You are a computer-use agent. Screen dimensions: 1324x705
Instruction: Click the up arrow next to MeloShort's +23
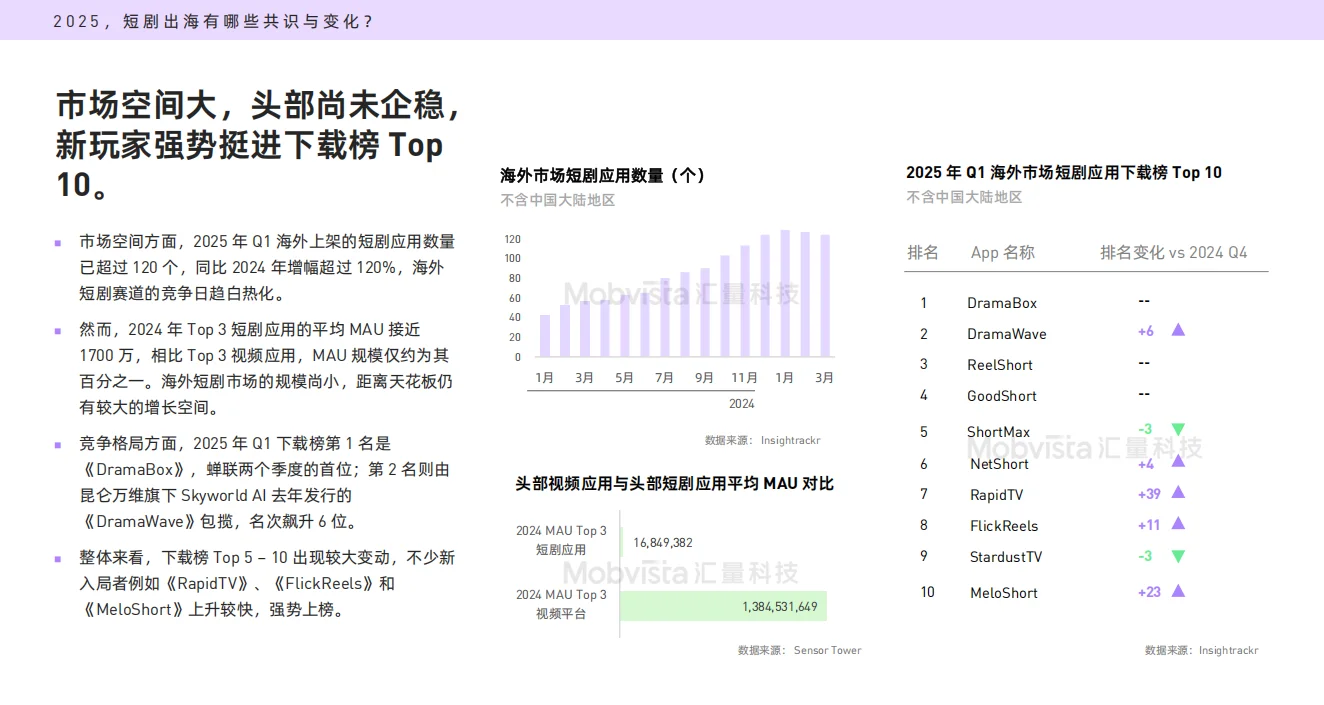1178,592
